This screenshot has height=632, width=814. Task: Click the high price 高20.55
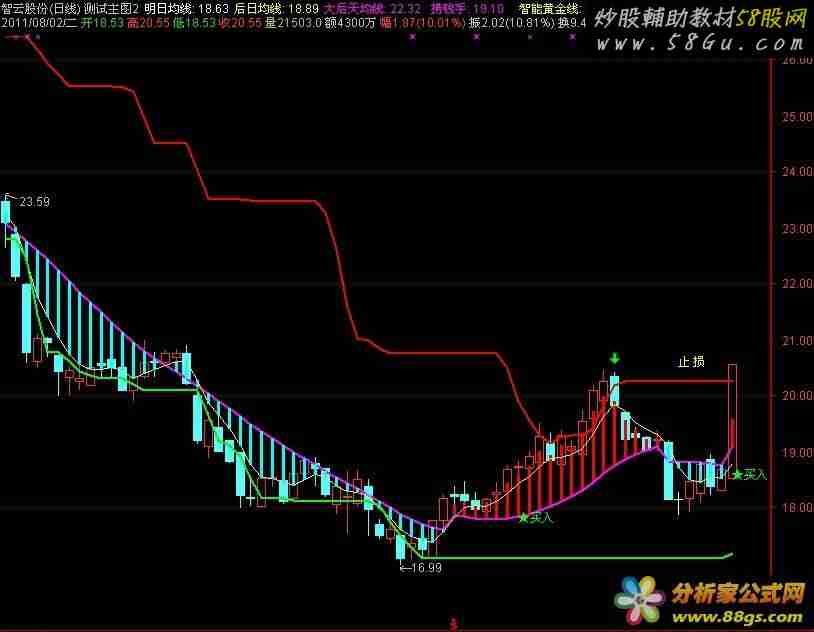click(x=148, y=23)
